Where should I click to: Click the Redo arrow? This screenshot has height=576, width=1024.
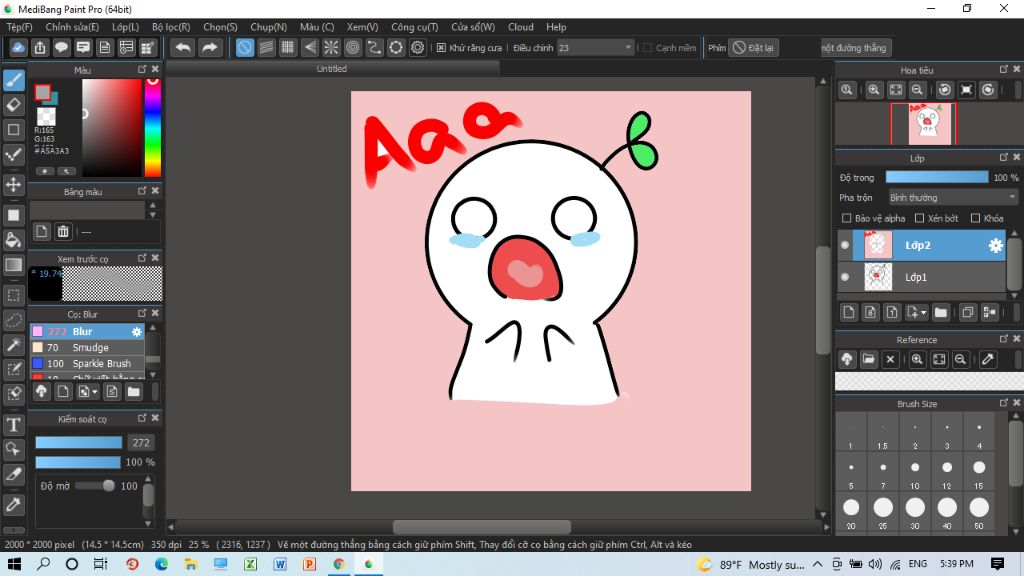[210, 48]
